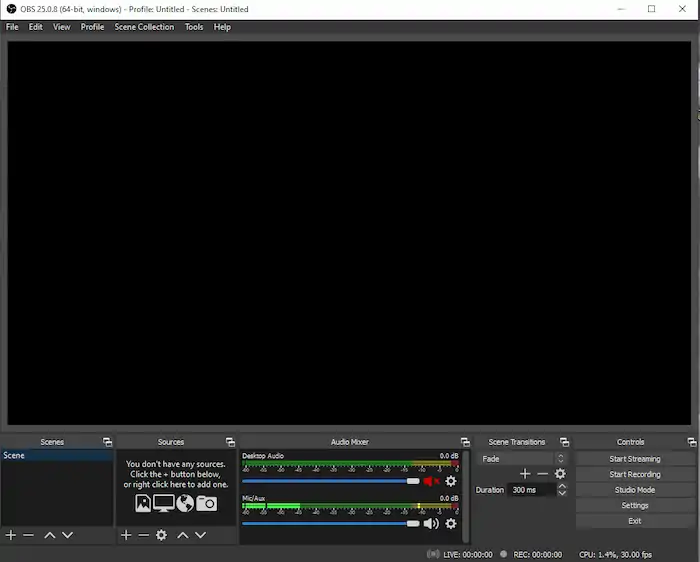Add a new source with plus icon
700x562 pixels.
tap(126, 535)
